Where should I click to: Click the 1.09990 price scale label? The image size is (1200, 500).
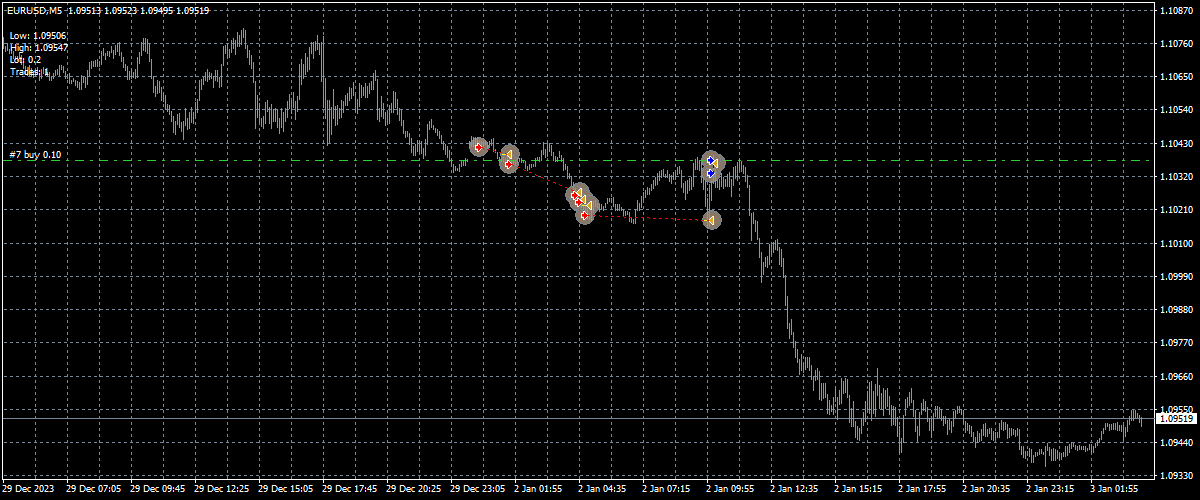click(1177, 276)
